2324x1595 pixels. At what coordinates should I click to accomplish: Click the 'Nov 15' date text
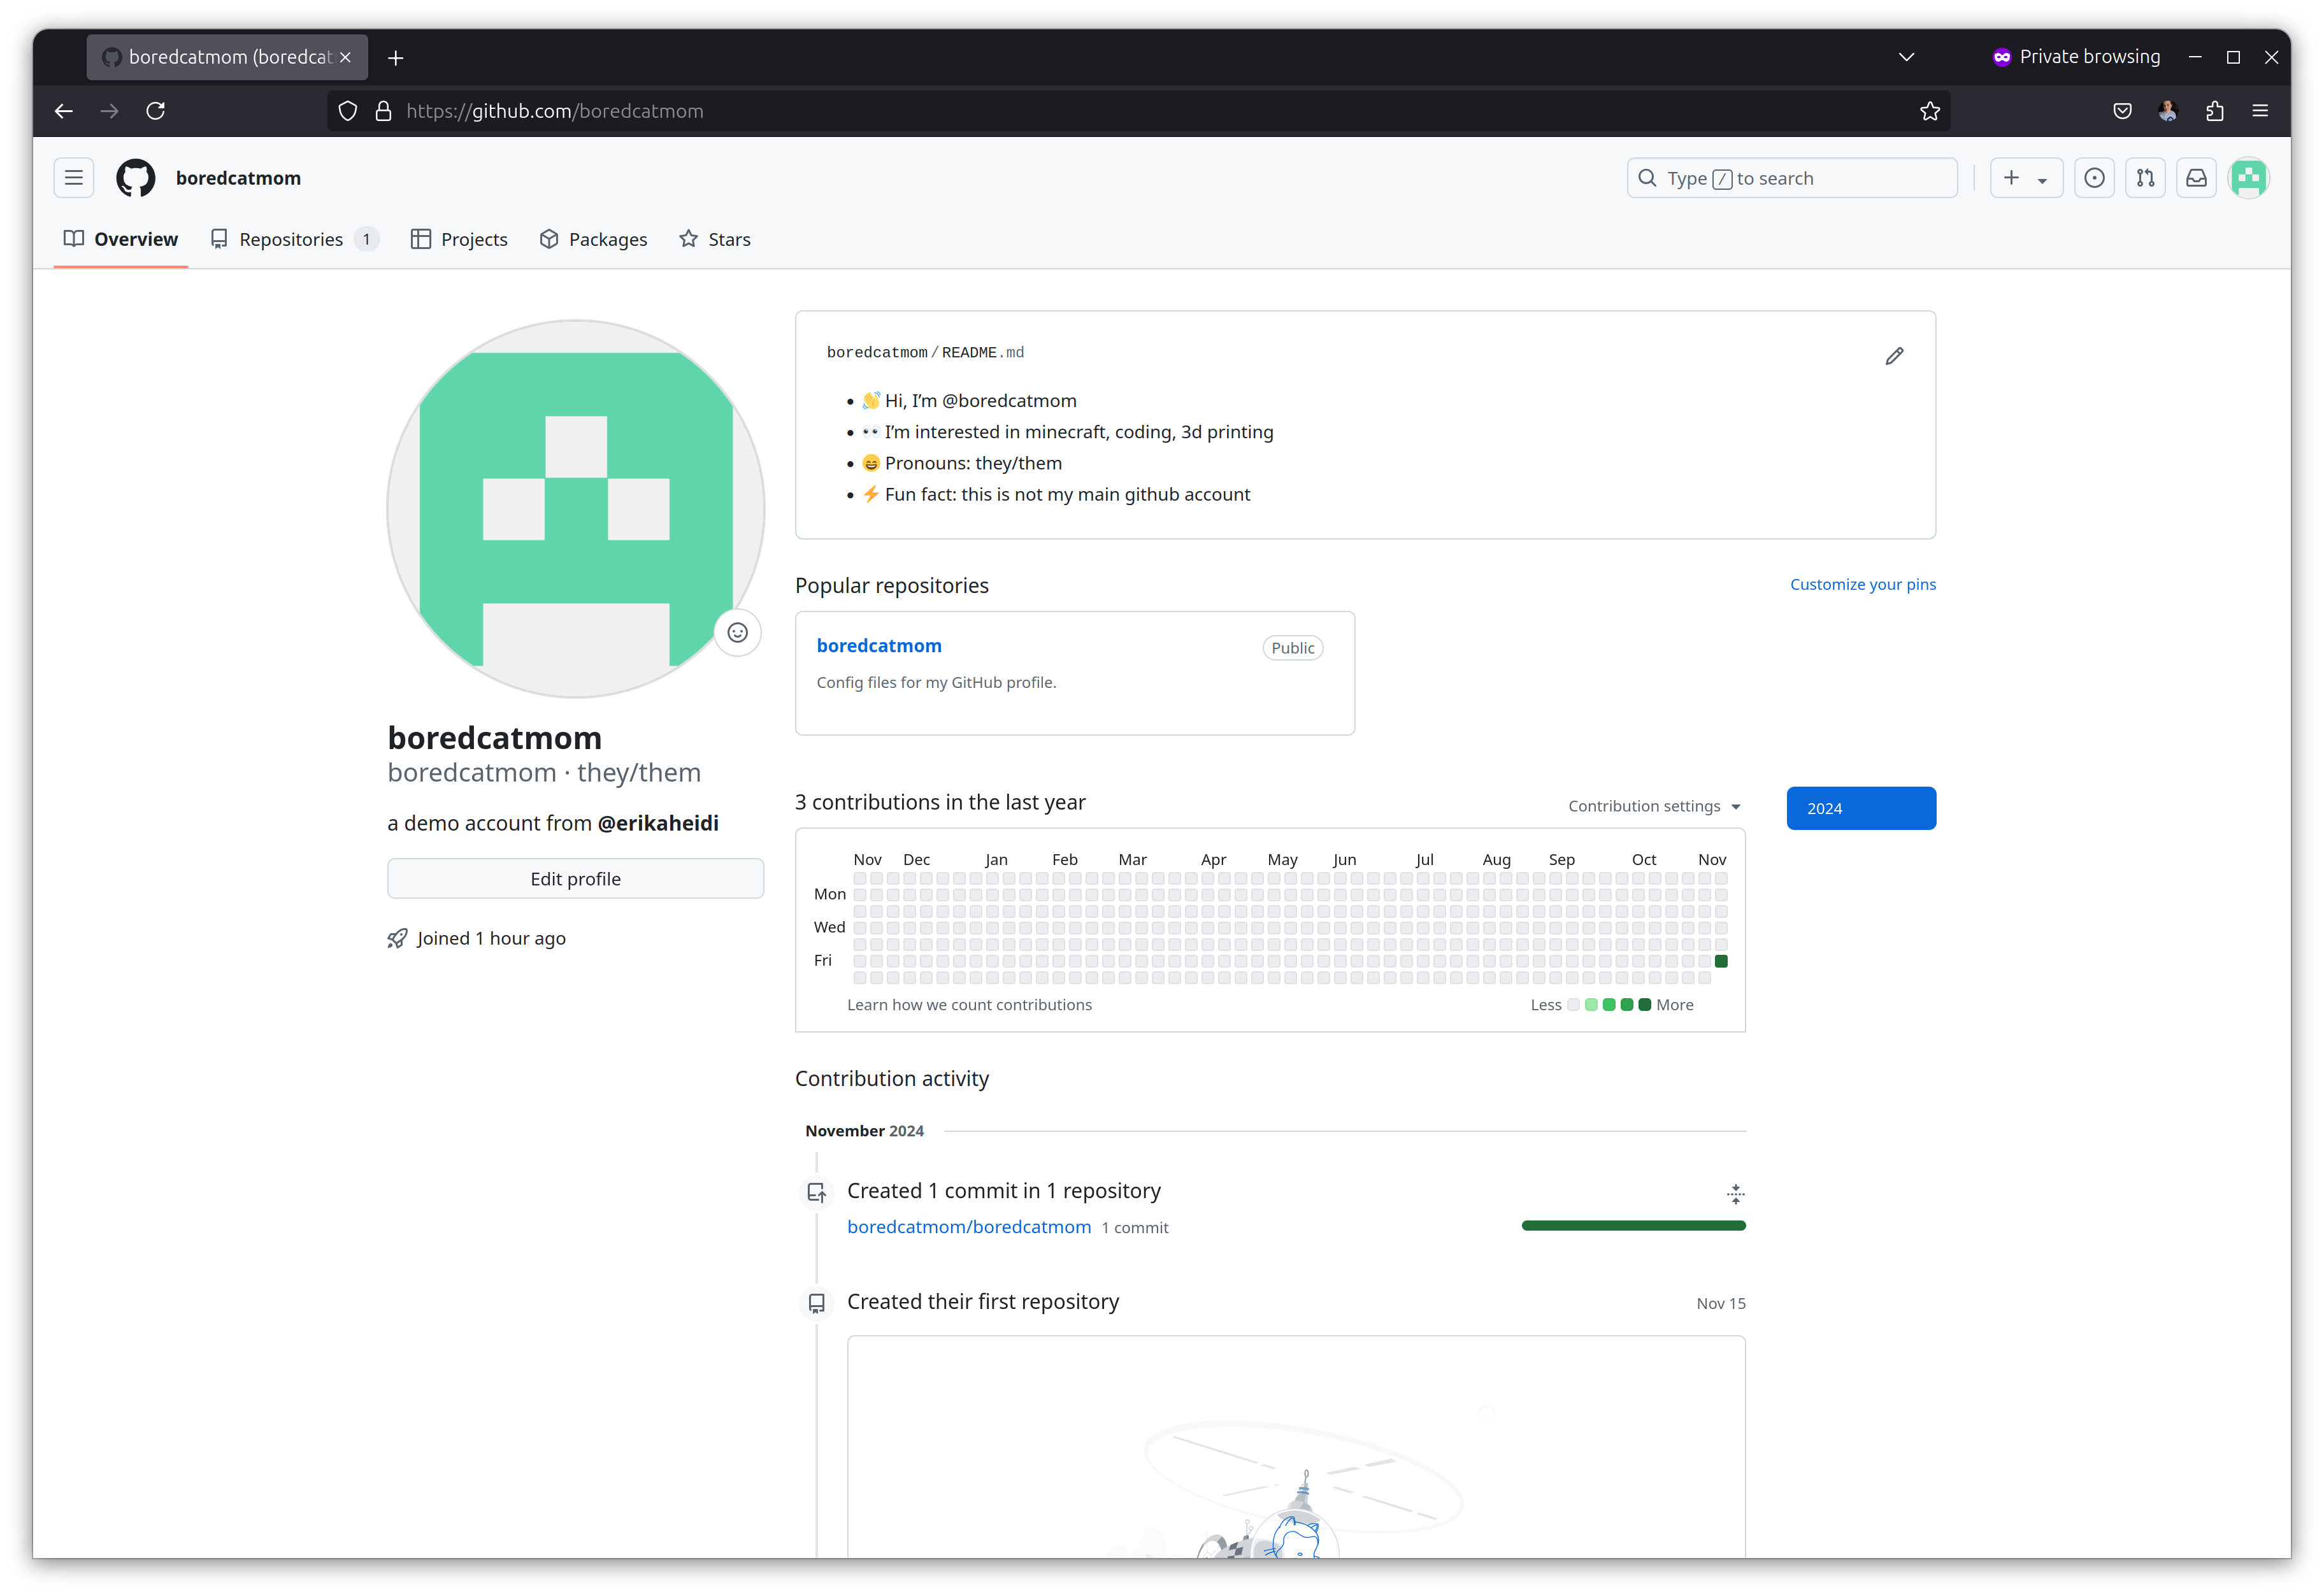(1720, 1303)
